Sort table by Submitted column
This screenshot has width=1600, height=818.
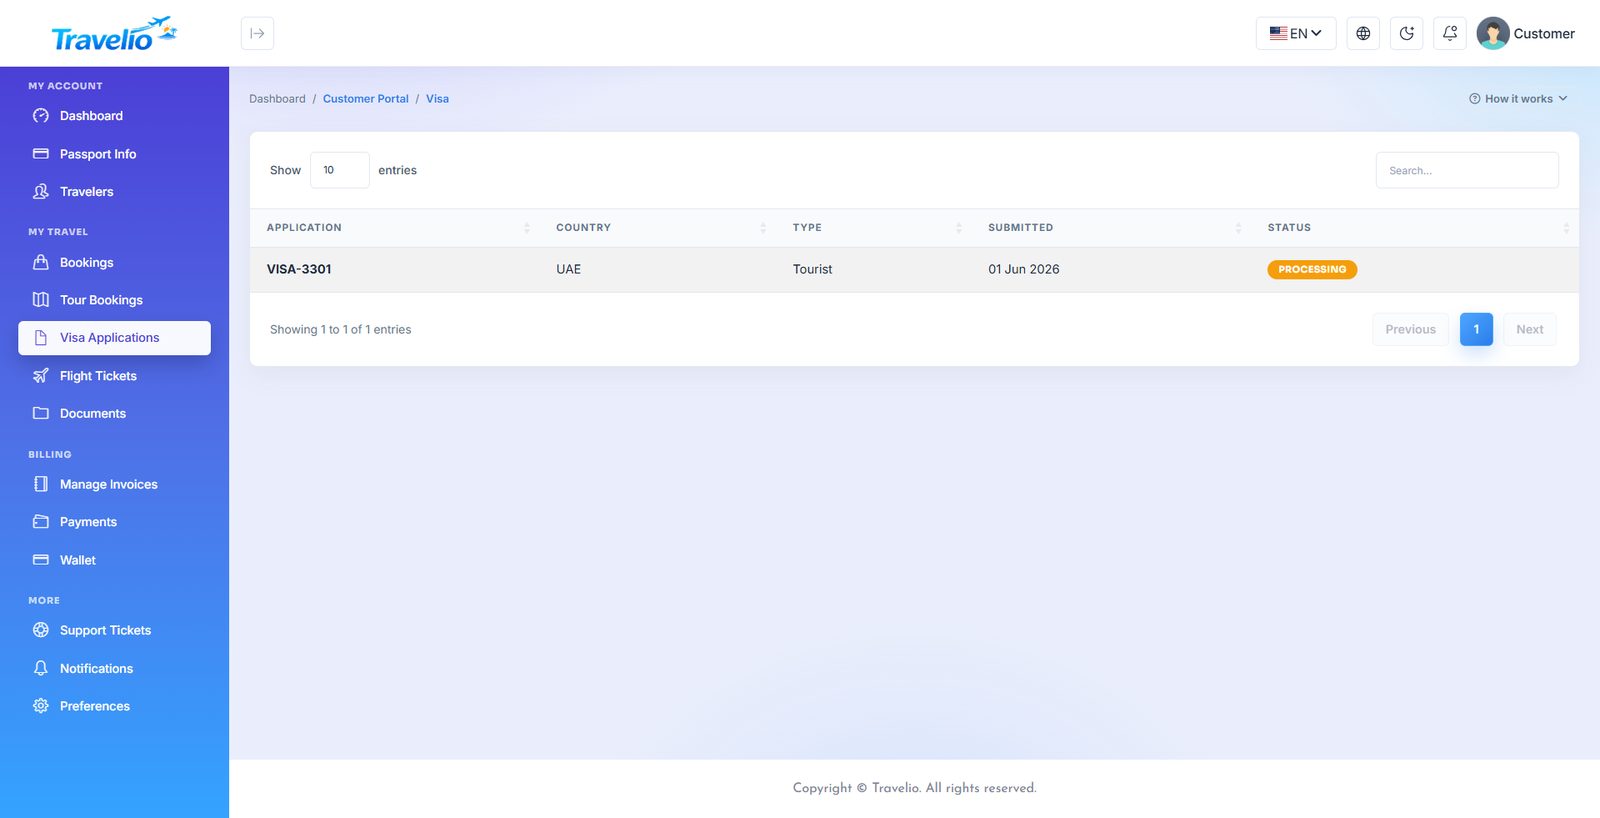pyautogui.click(x=1112, y=228)
